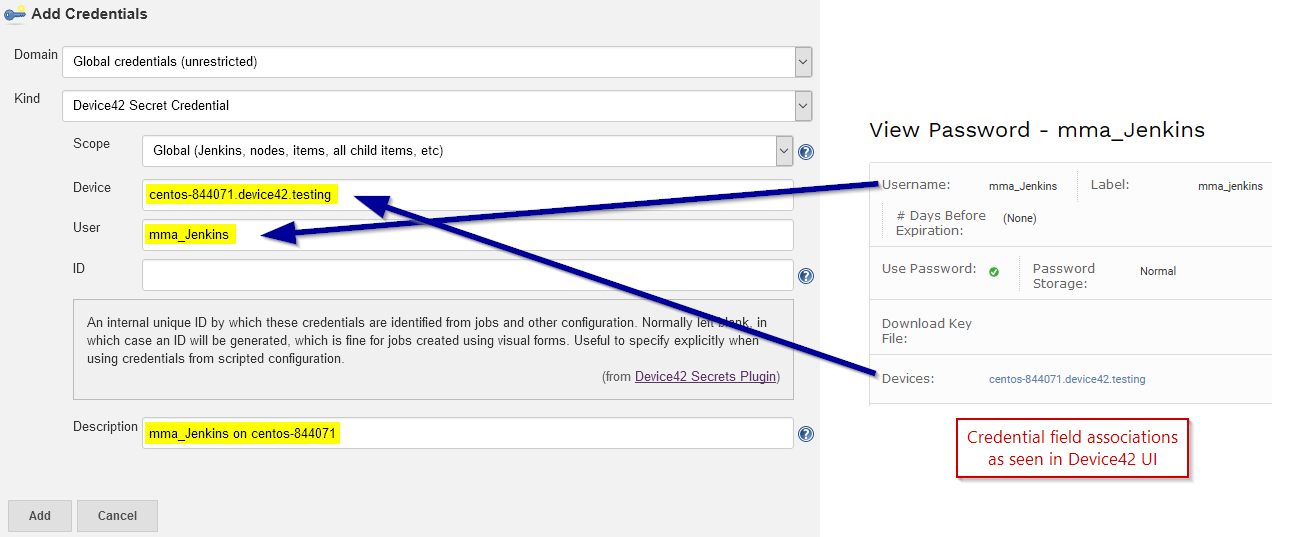Click the help icon beside the ID field
This screenshot has height=537, width=1290.
coord(806,276)
